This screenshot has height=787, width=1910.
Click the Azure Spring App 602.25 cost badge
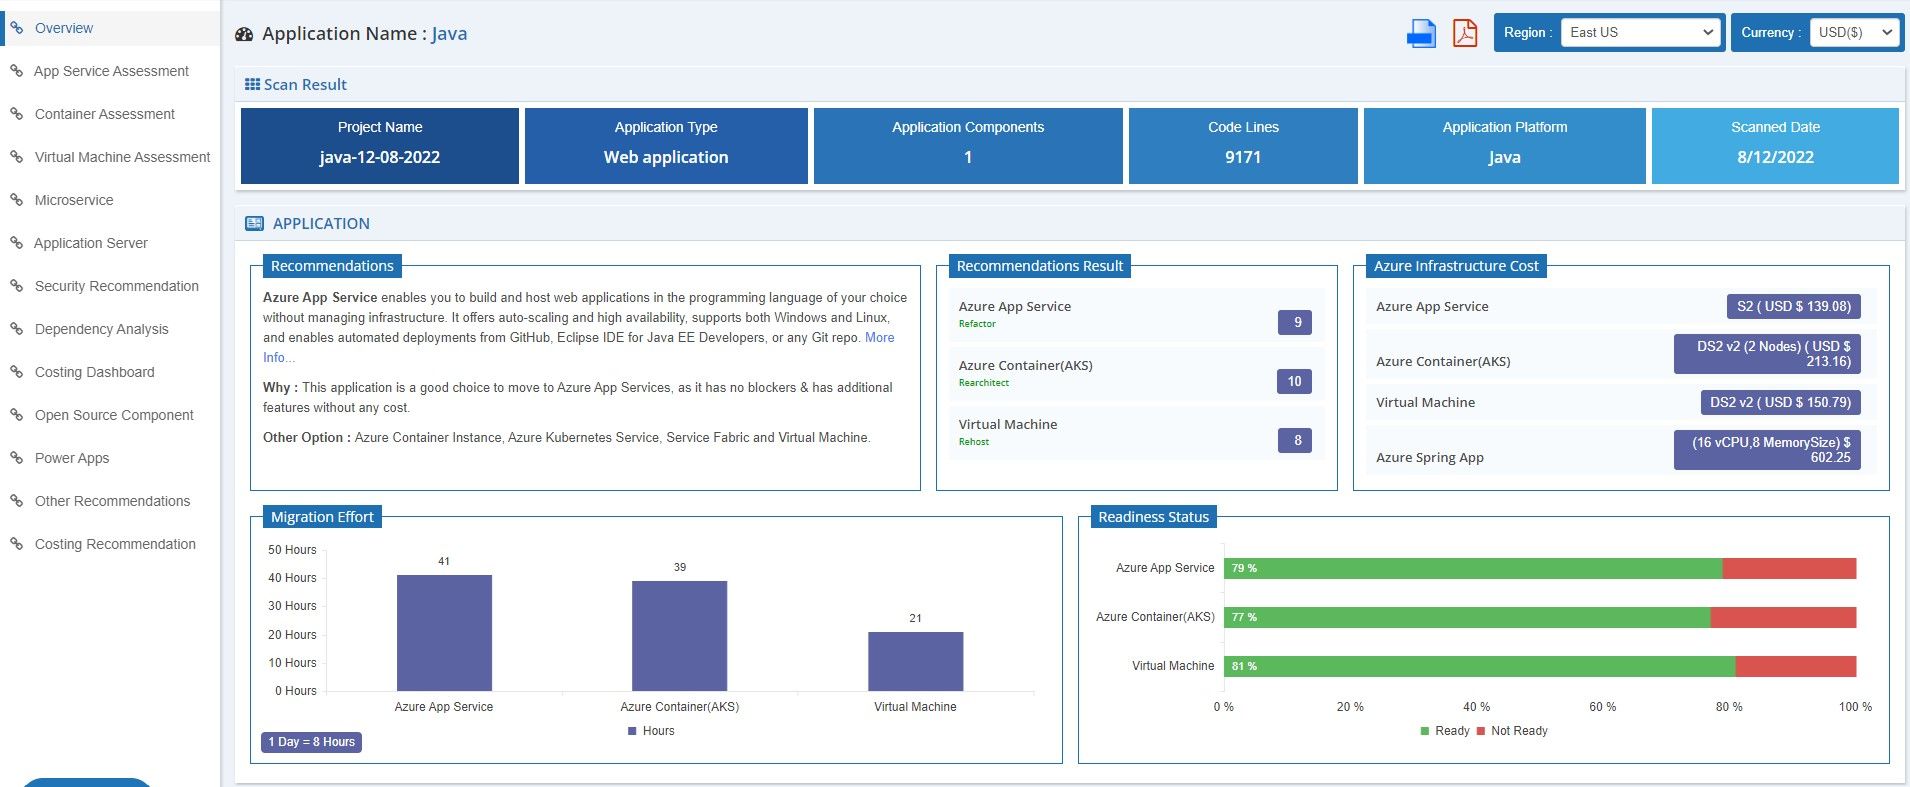[1767, 450]
